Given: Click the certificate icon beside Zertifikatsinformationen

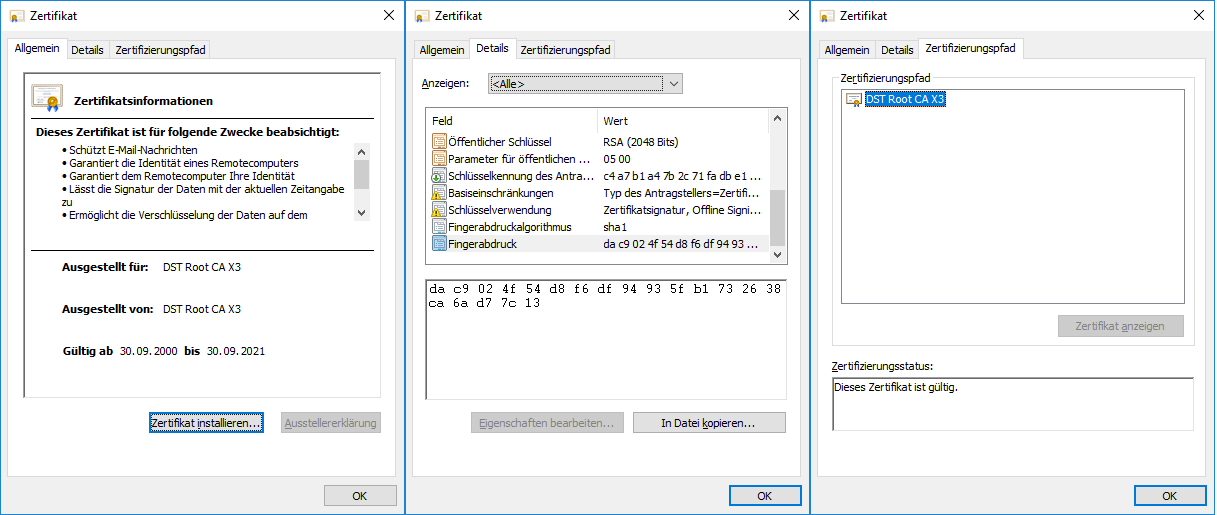Looking at the screenshot, I should pyautogui.click(x=46, y=98).
